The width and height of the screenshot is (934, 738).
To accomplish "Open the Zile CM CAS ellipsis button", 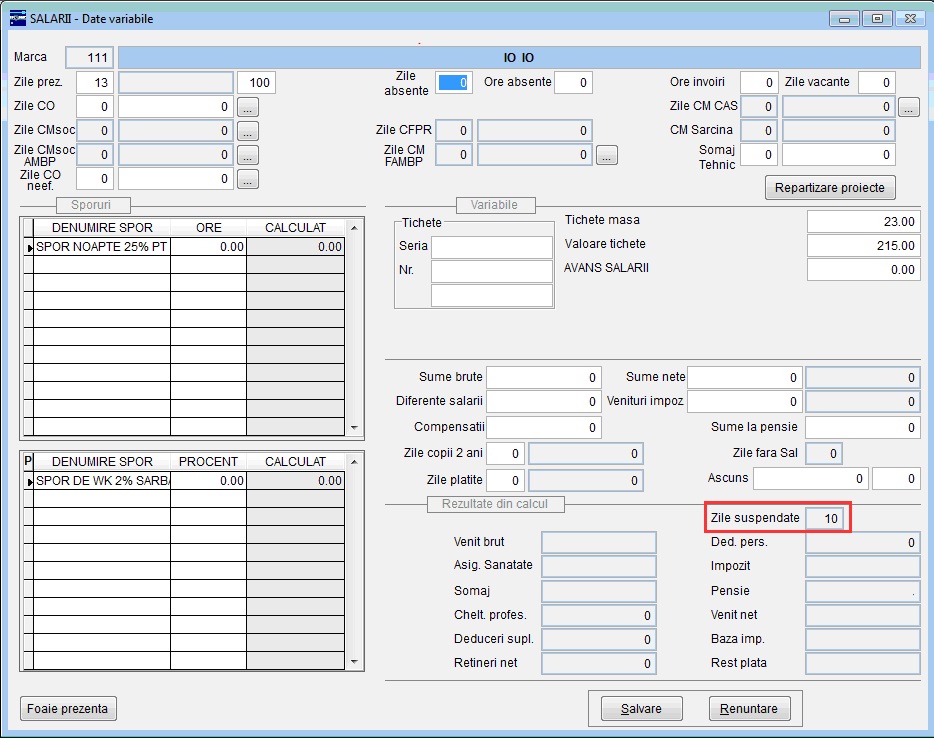I will point(908,107).
